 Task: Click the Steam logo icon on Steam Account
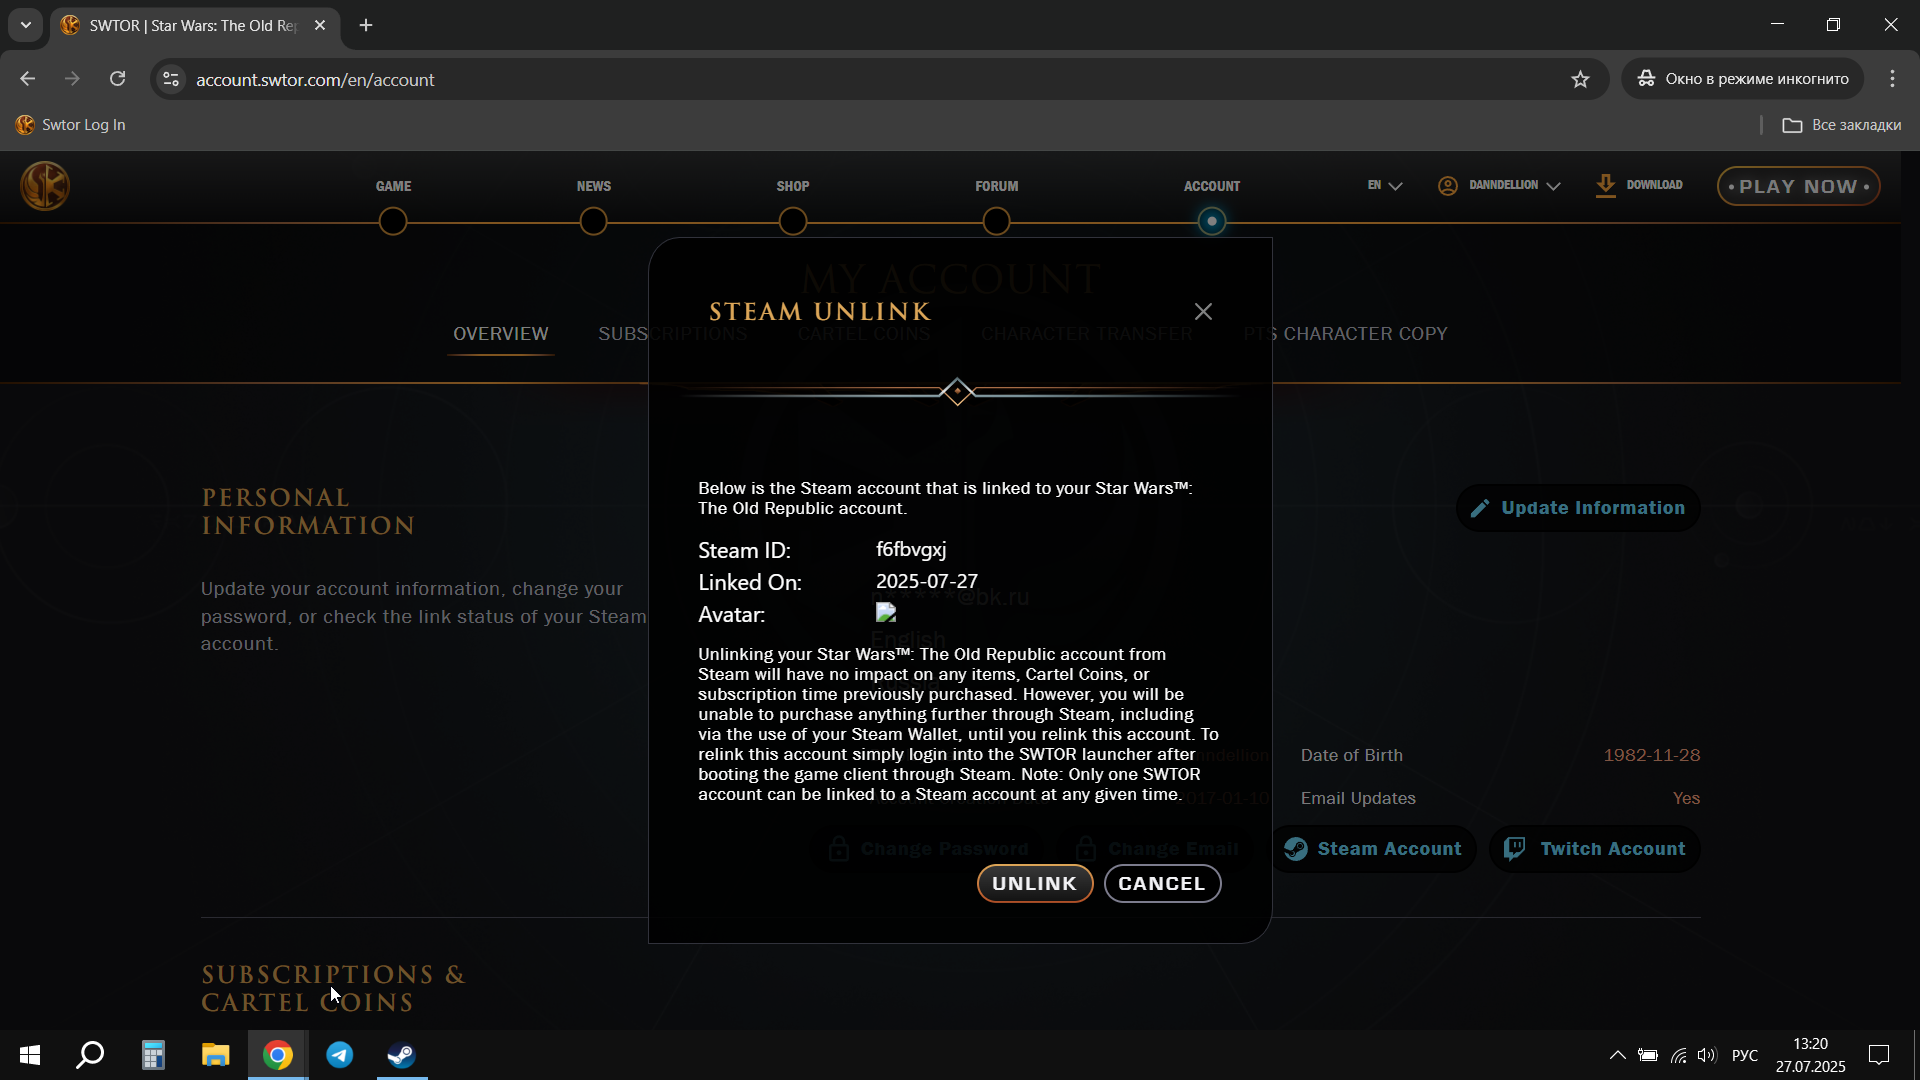[1296, 849]
